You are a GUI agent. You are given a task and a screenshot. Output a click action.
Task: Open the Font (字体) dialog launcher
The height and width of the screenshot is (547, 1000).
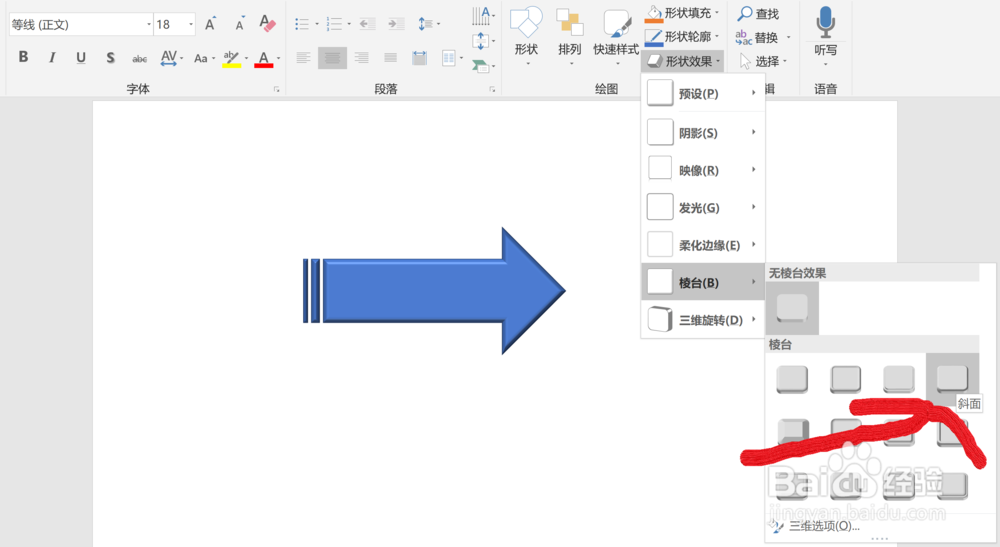pyautogui.click(x=277, y=89)
